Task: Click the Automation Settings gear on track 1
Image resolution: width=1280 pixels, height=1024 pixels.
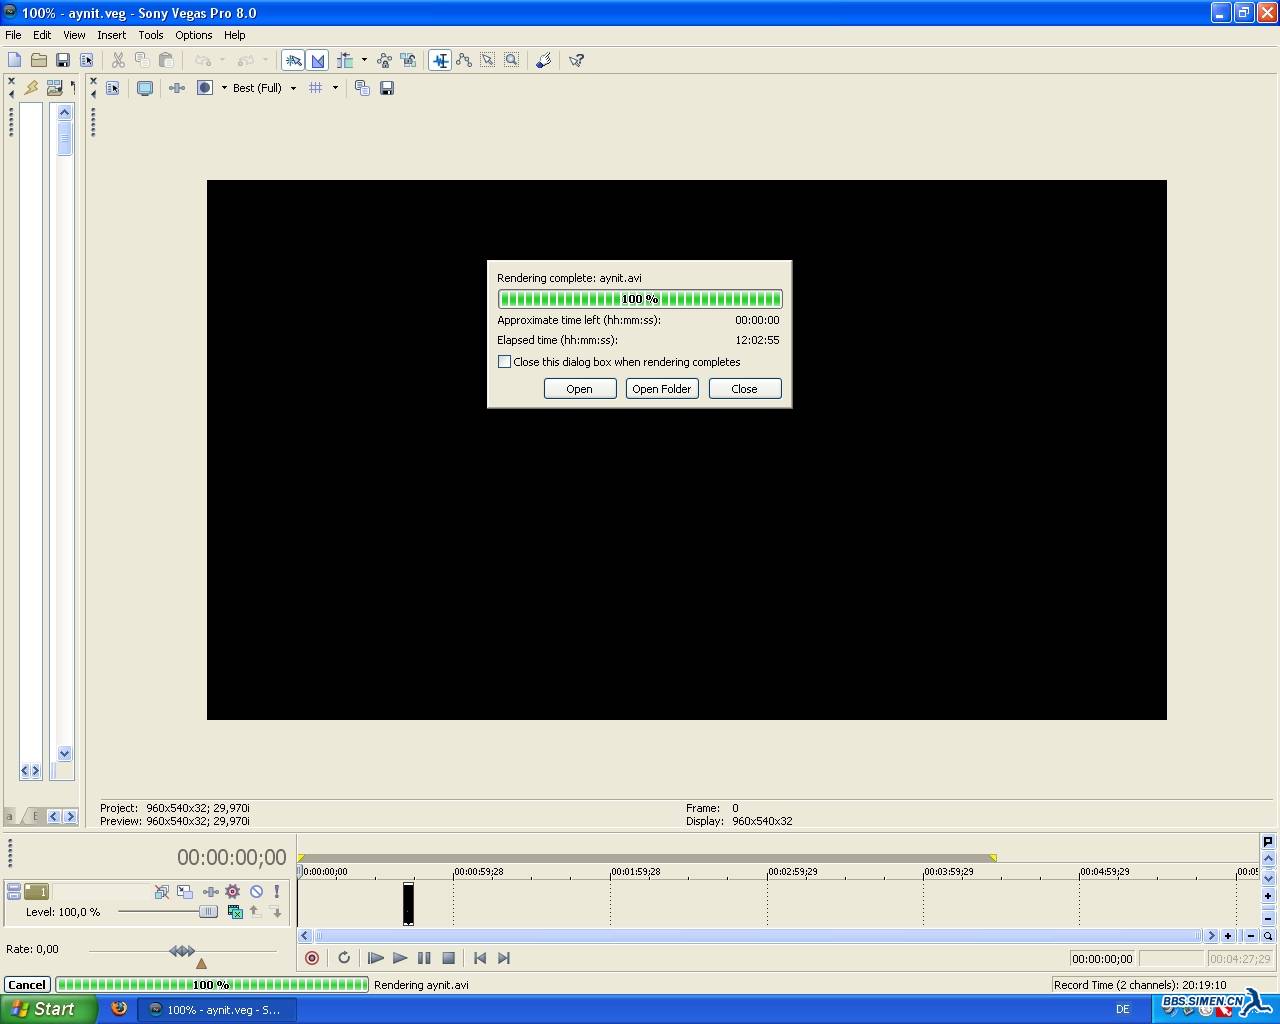Action: [x=232, y=891]
